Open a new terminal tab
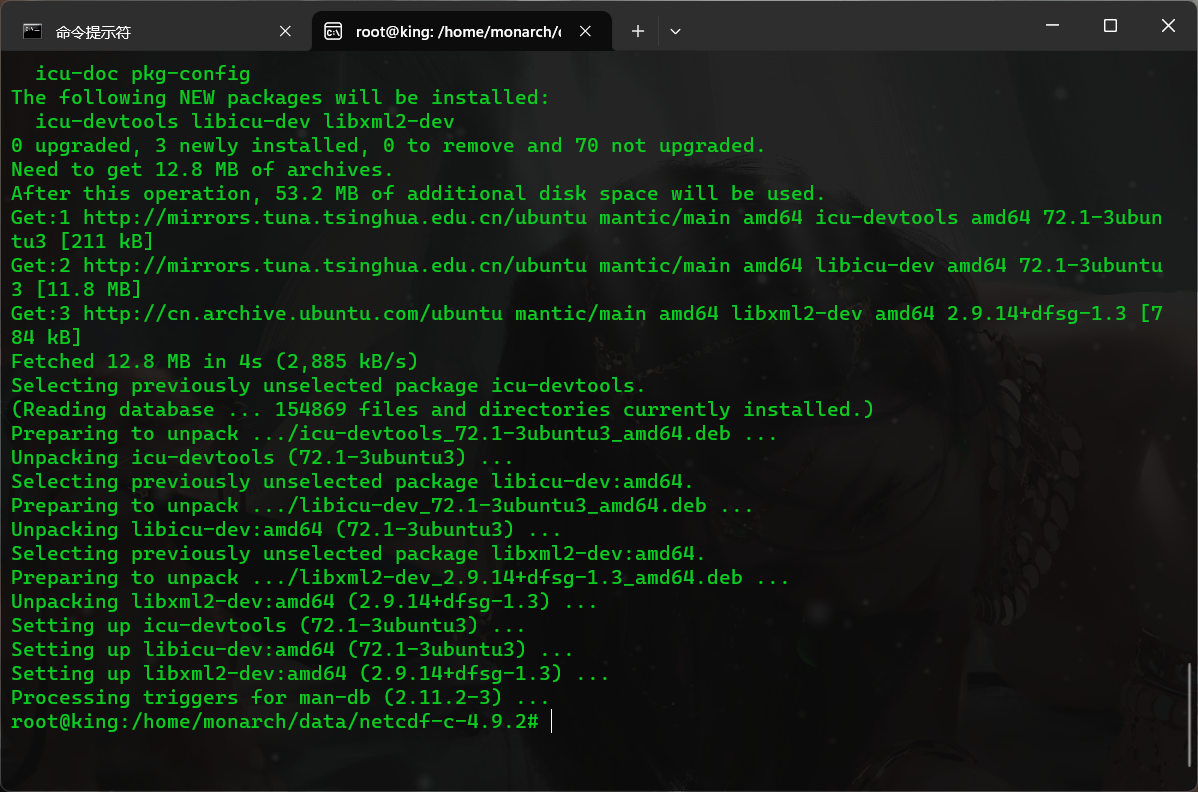The width and height of the screenshot is (1198, 792). click(x=638, y=31)
